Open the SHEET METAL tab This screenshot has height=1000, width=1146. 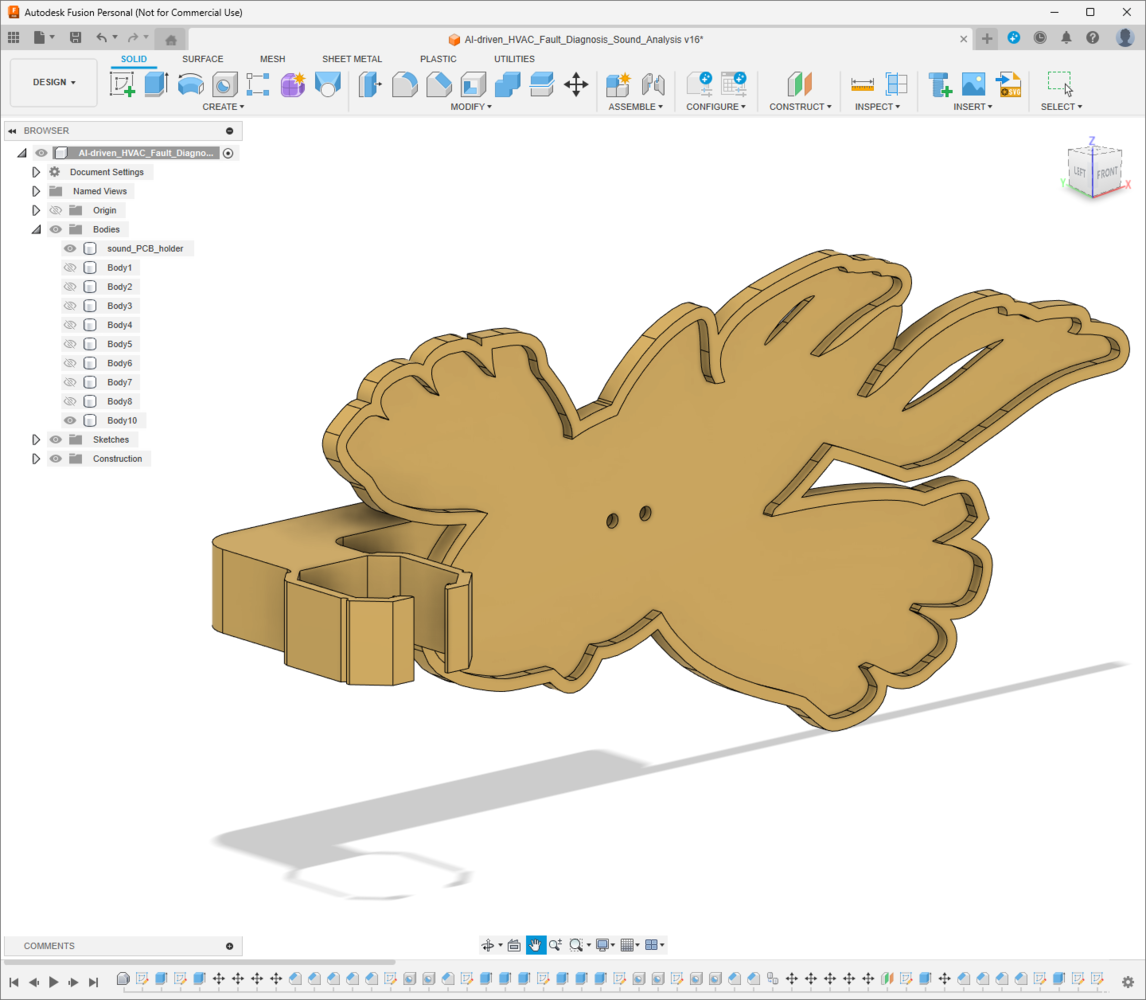(x=351, y=59)
